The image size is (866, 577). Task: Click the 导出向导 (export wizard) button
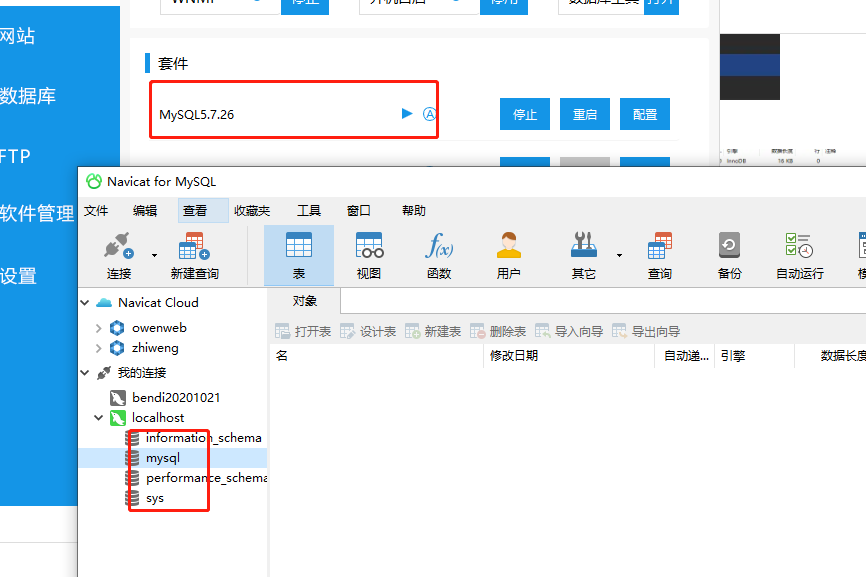[646, 331]
